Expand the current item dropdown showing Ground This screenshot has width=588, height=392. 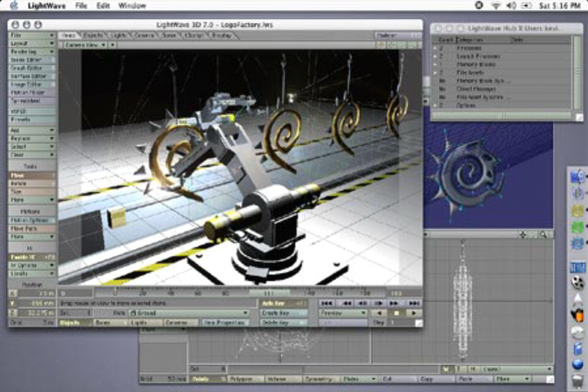(189, 313)
